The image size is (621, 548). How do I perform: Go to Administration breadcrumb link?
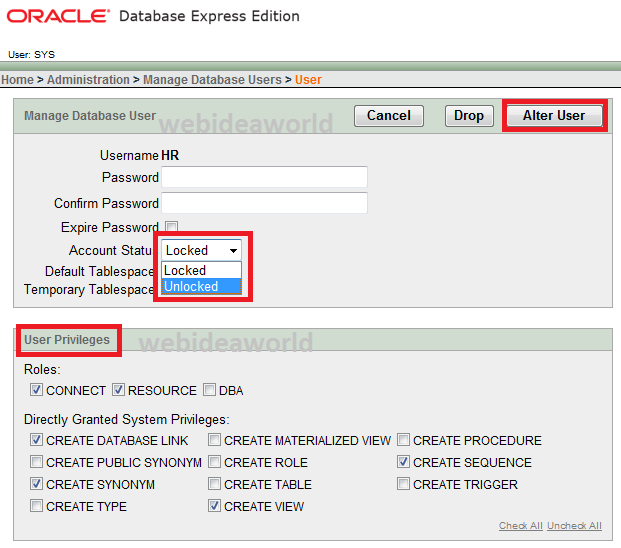(x=88, y=80)
